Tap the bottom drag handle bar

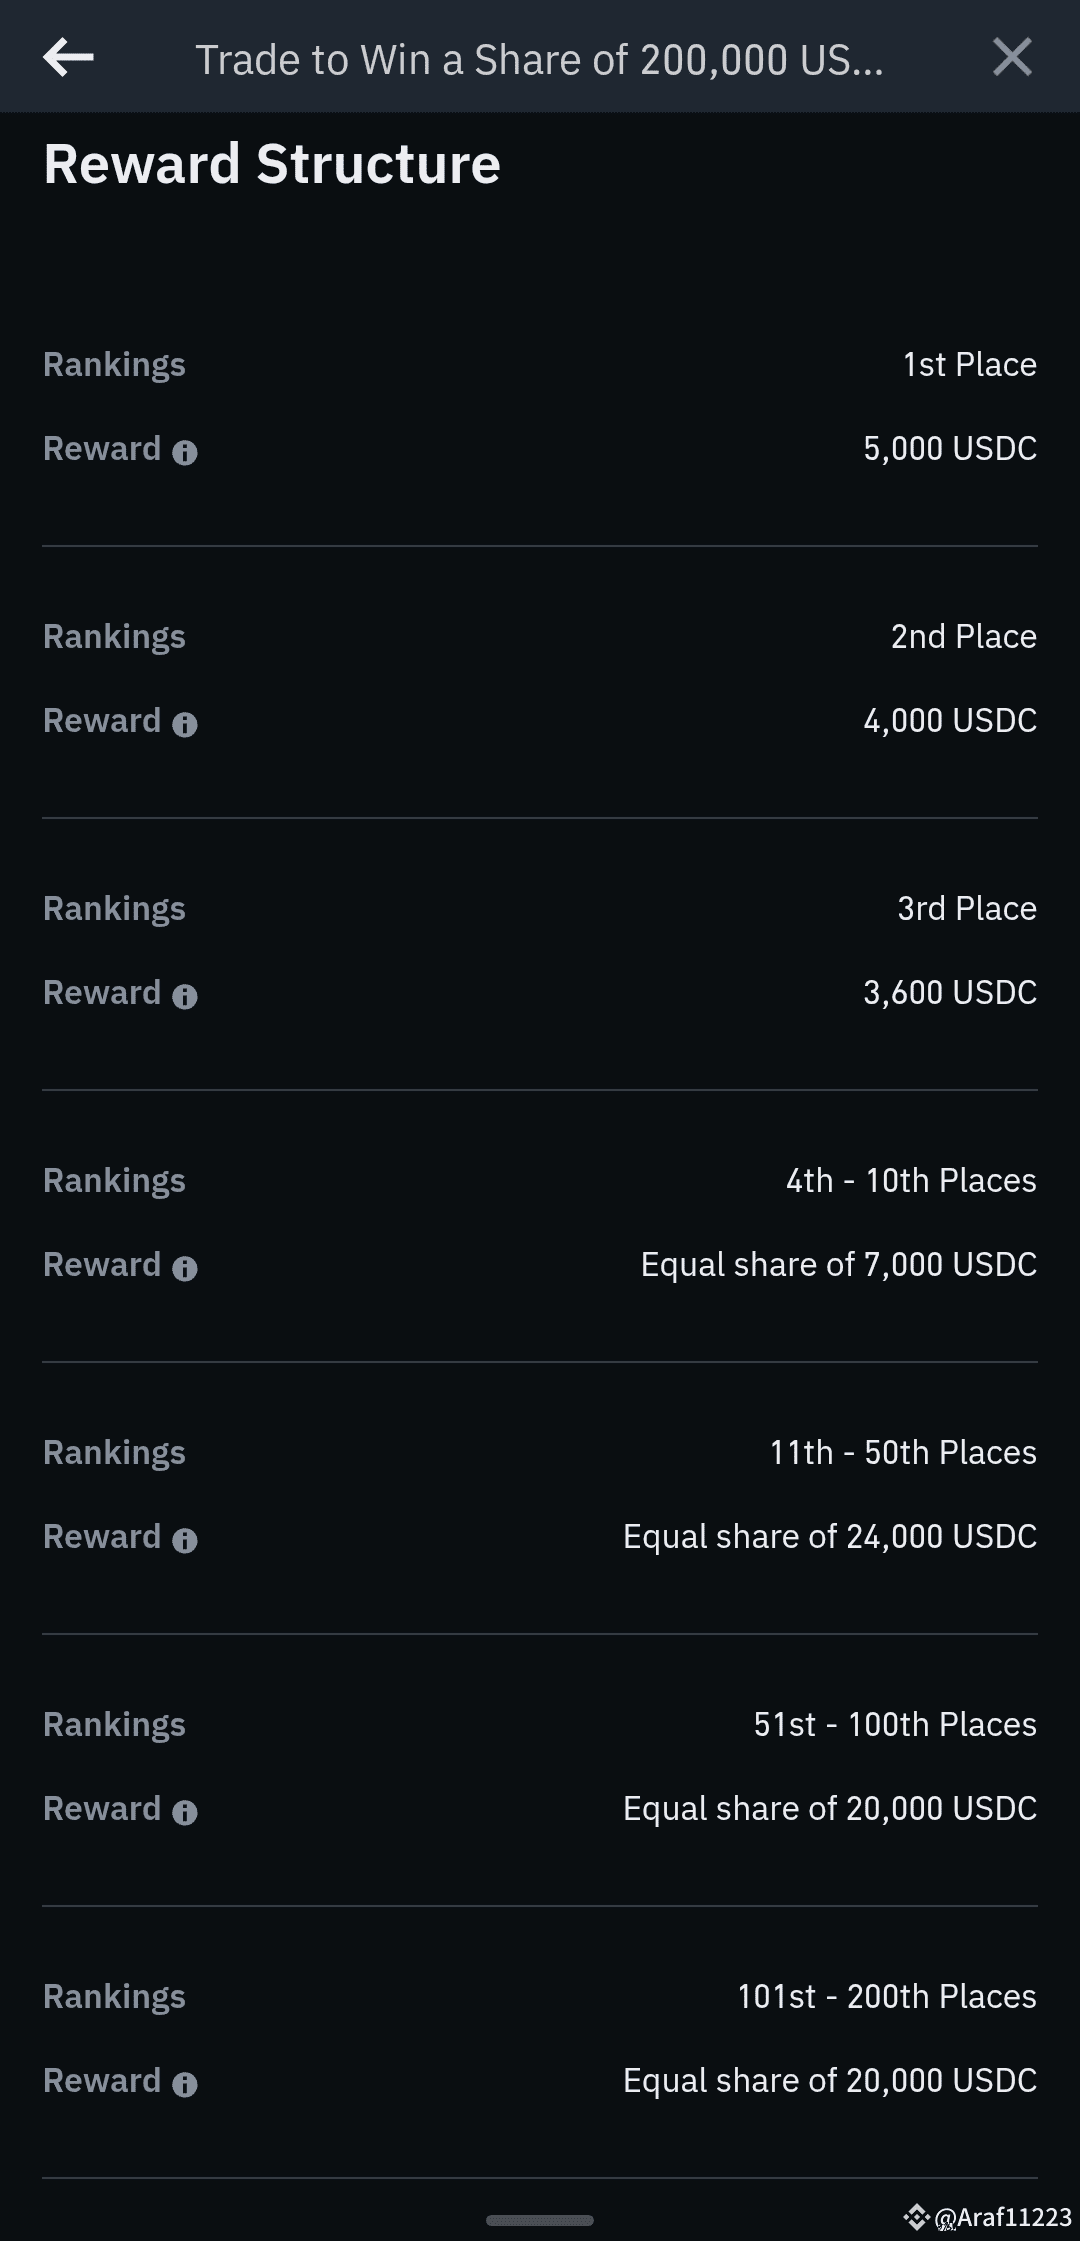[539, 2219]
